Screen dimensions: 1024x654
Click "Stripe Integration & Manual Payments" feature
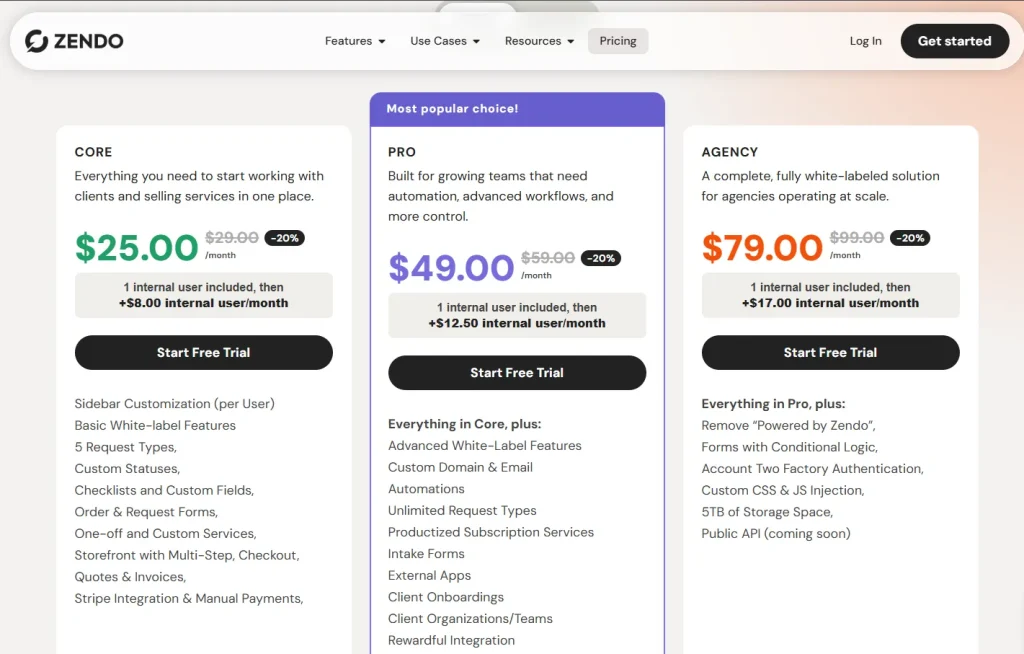[189, 597]
